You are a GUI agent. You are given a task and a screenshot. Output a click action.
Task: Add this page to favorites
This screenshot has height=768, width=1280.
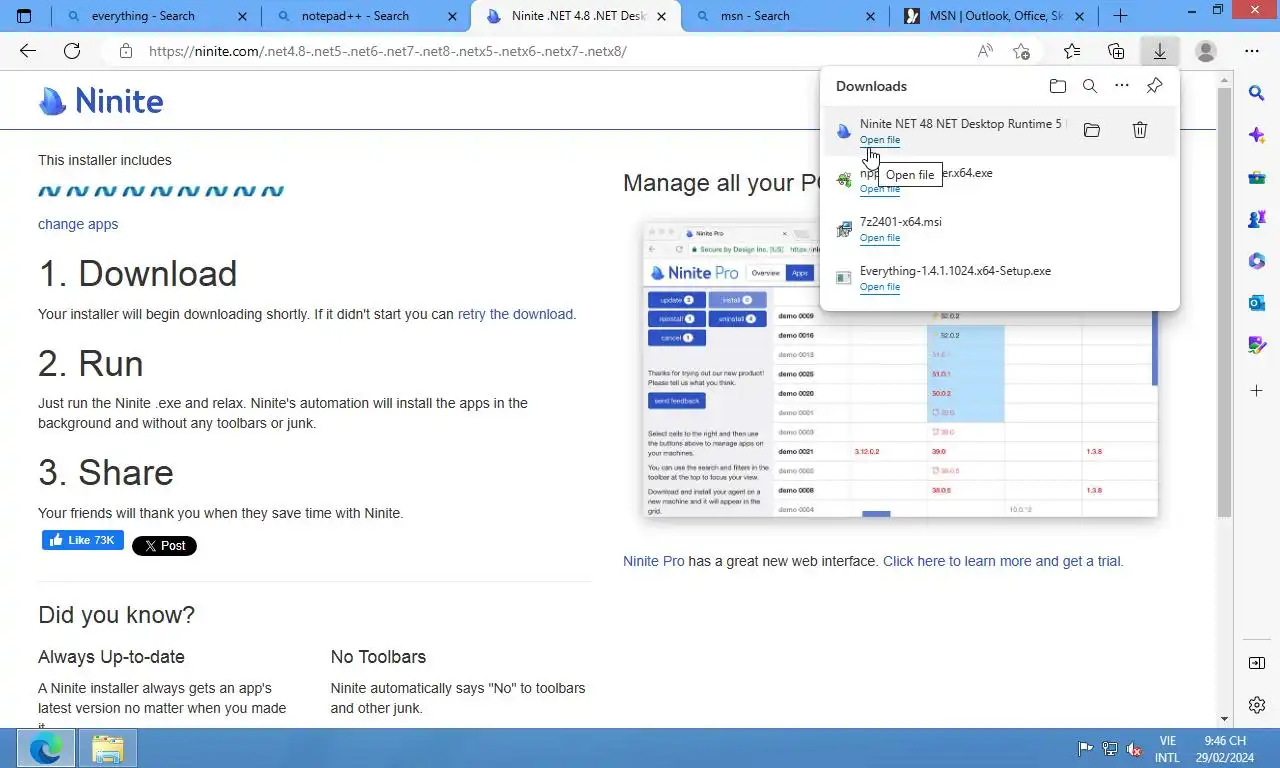(x=1021, y=51)
